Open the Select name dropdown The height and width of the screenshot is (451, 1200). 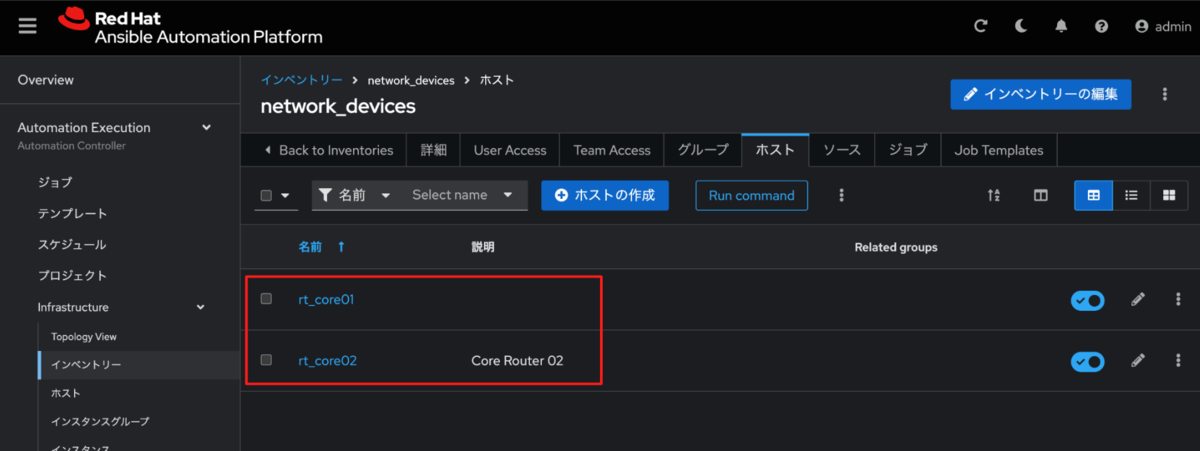tap(464, 195)
